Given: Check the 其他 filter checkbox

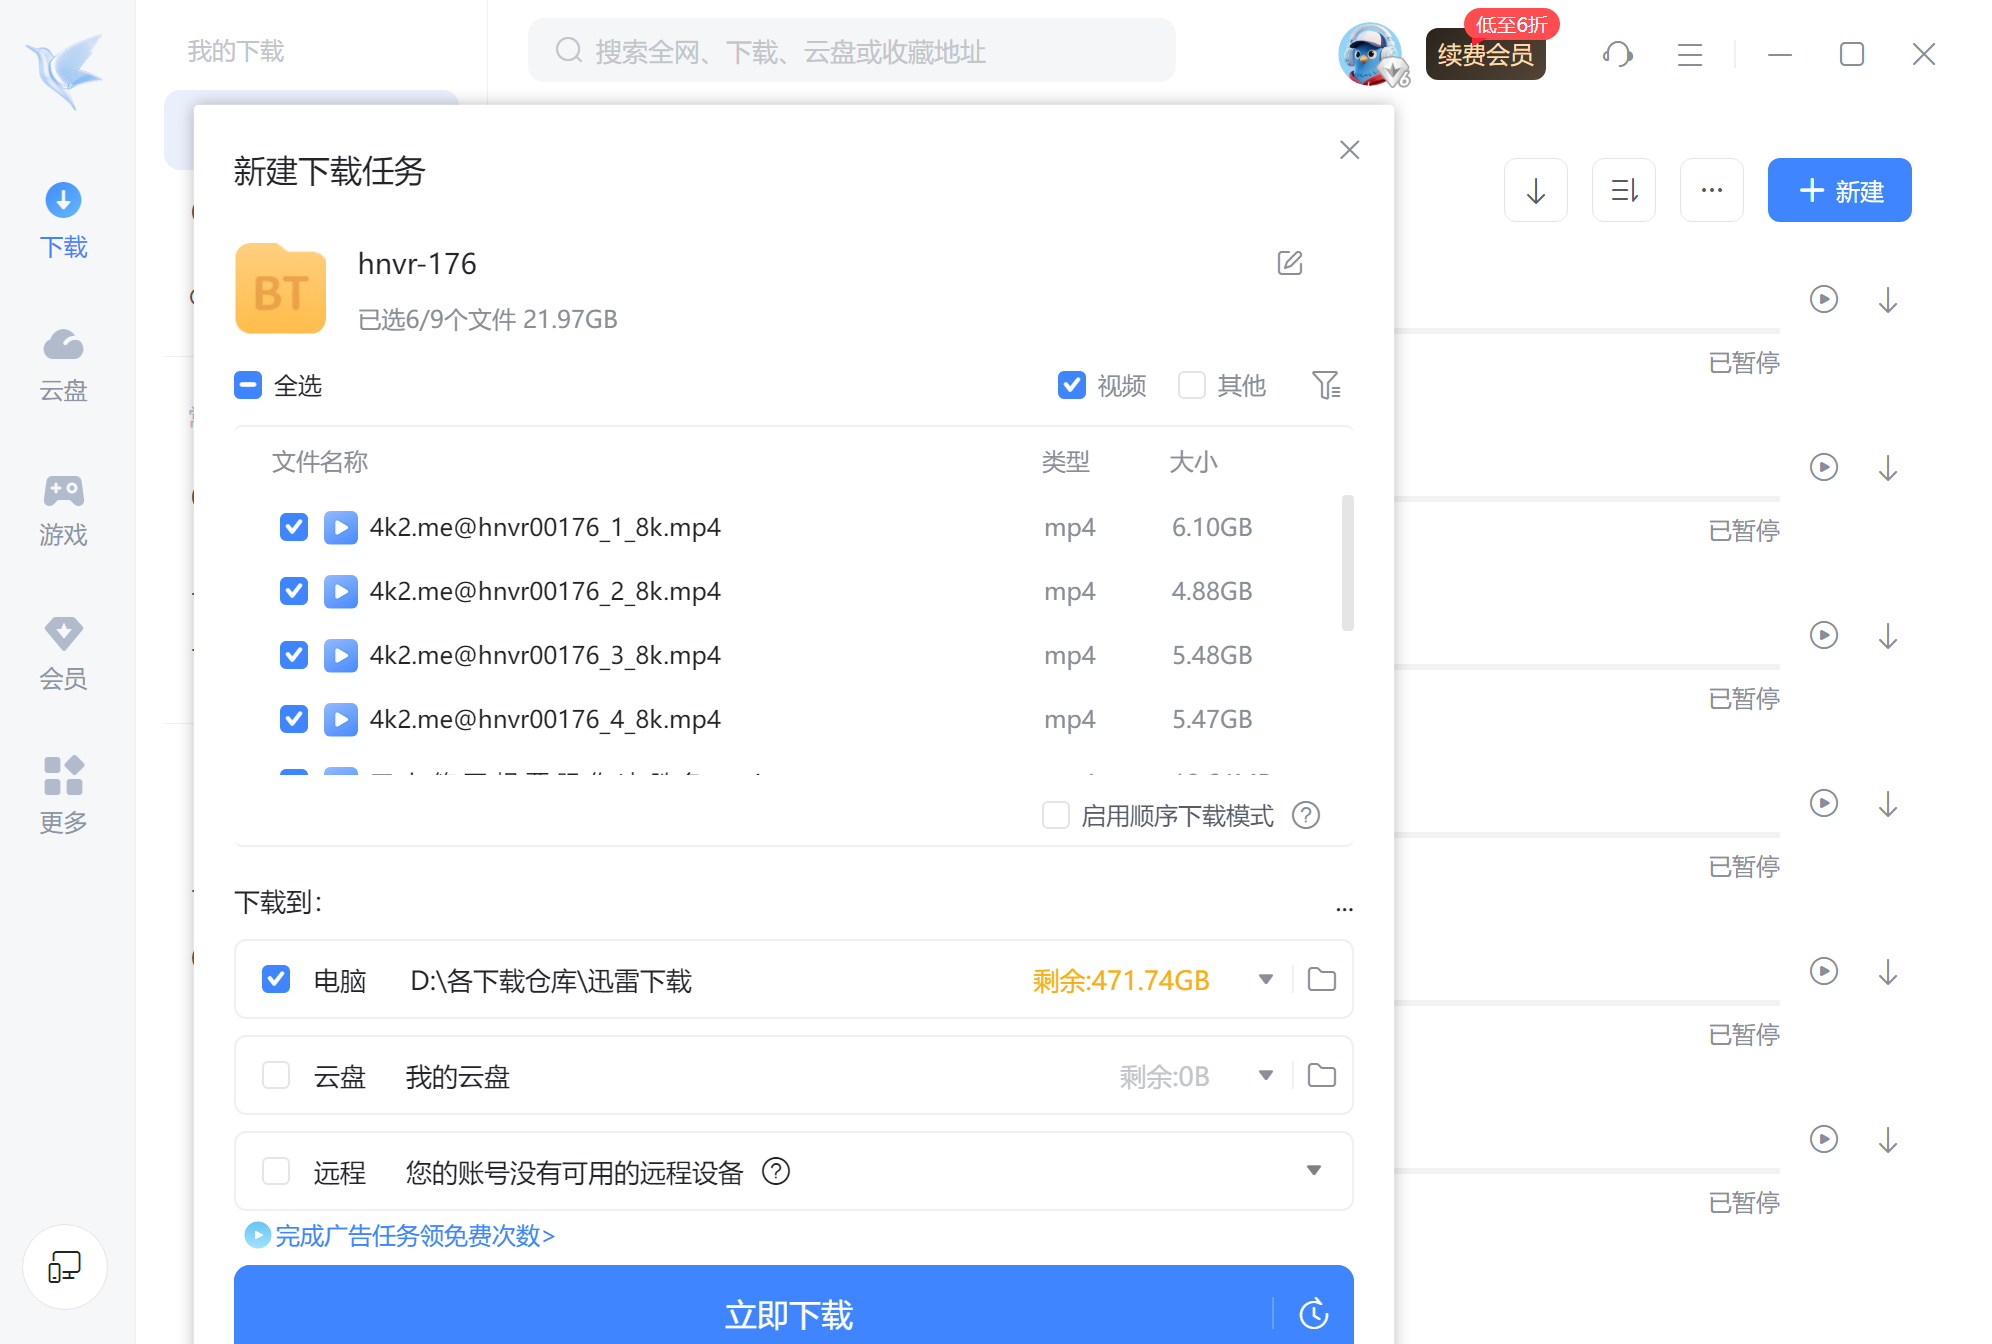Looking at the screenshot, I should (1192, 385).
